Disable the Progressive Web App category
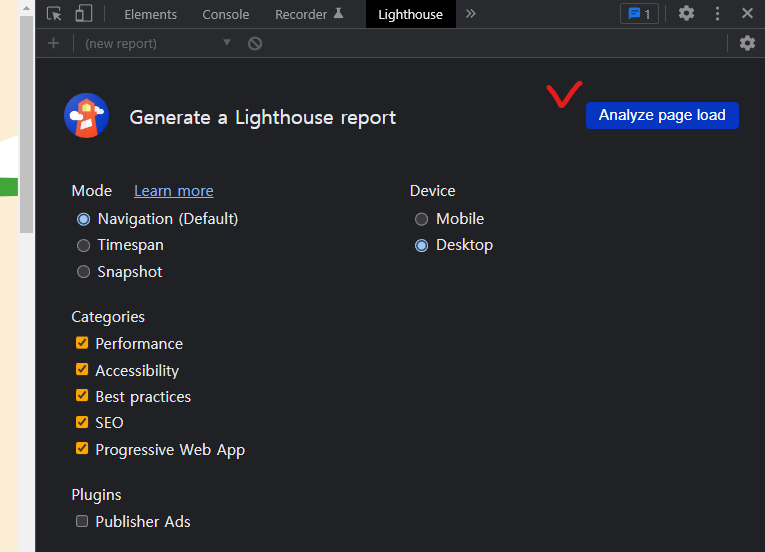The width and height of the screenshot is (765, 552). [82, 448]
